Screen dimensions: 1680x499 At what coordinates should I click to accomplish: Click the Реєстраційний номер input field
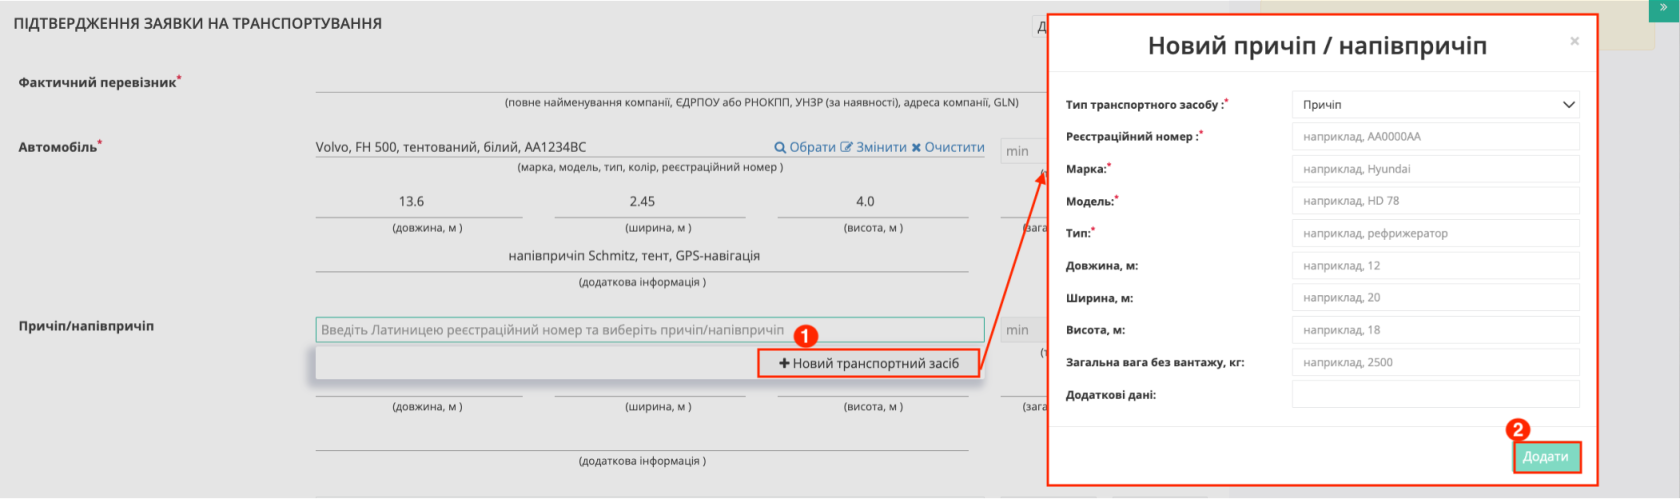pos(1435,137)
